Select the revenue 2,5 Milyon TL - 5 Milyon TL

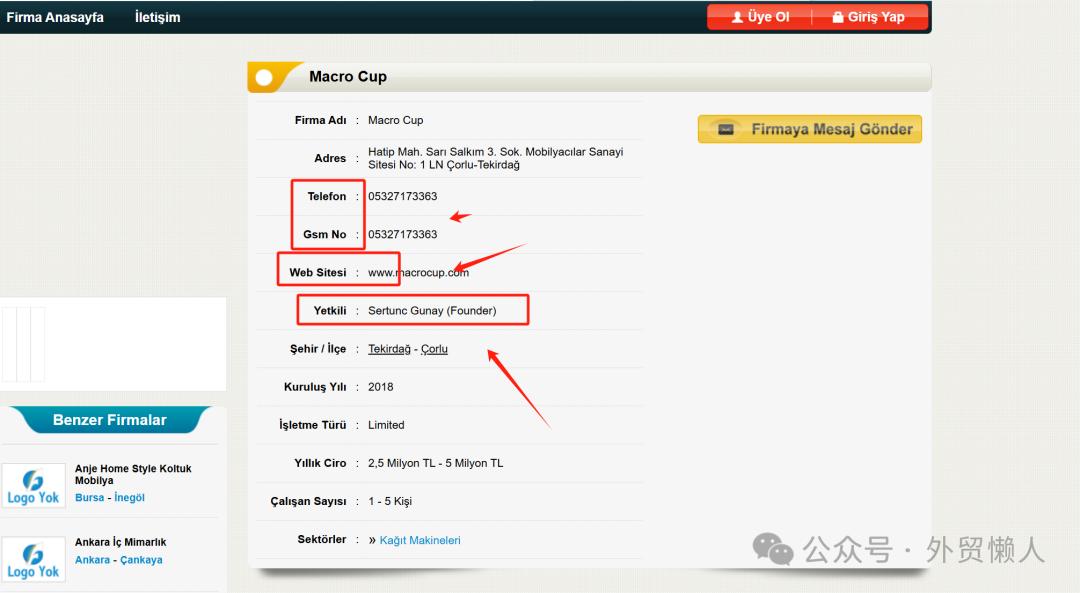pyautogui.click(x=435, y=464)
